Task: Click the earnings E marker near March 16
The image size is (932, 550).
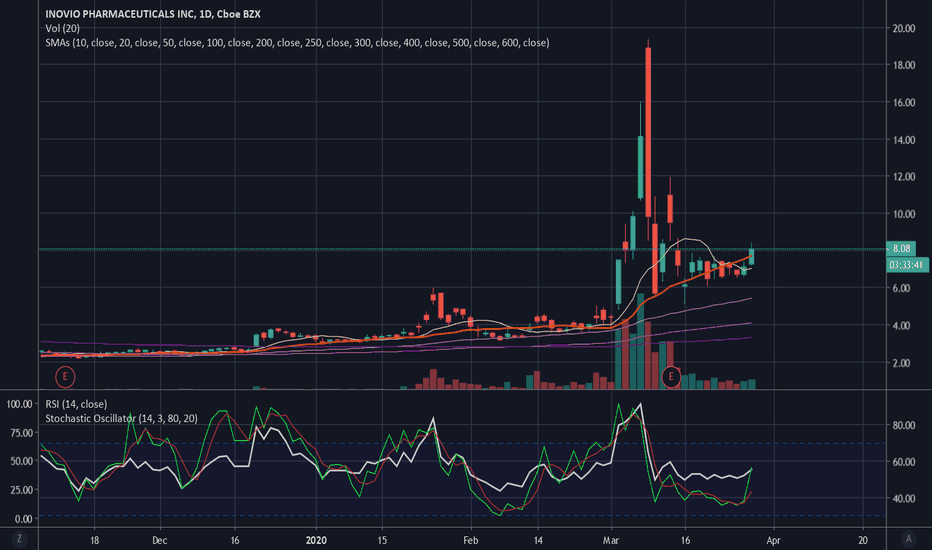Action: pos(671,376)
